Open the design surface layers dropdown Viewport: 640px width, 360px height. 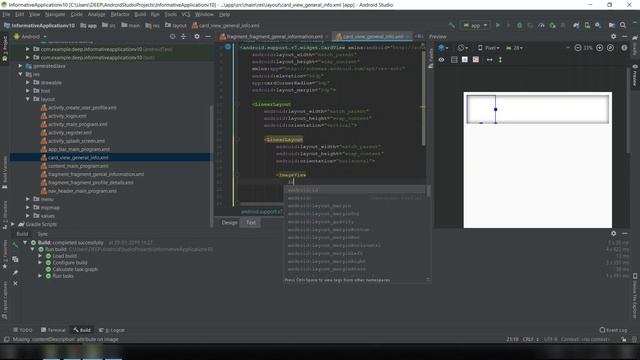[x=443, y=48]
